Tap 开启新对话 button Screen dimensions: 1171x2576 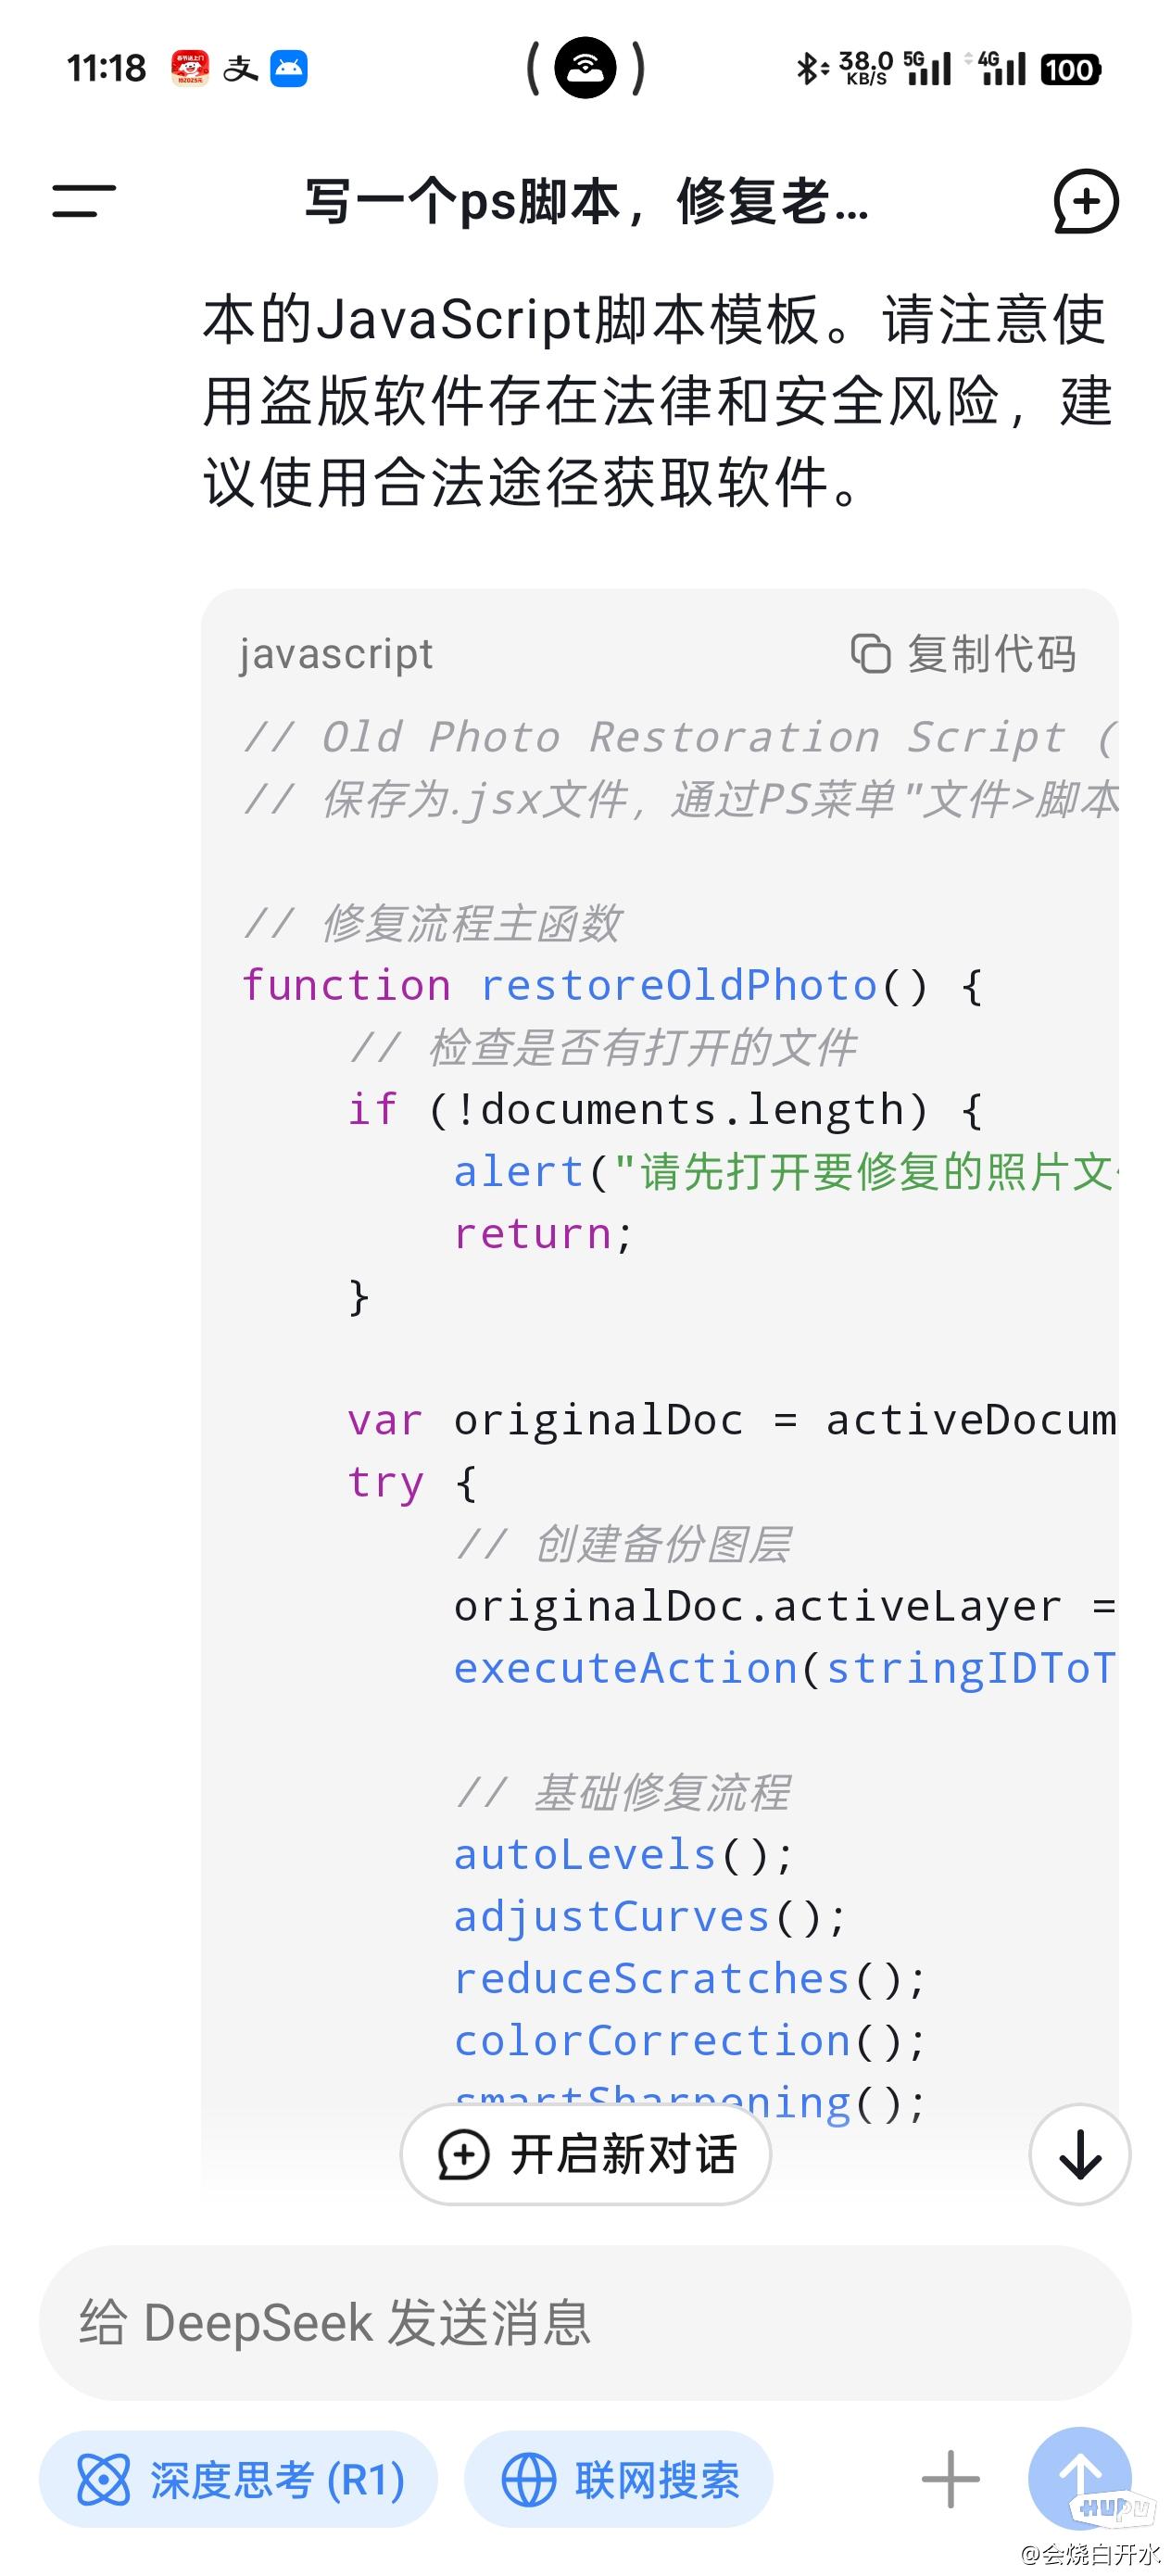click(586, 2154)
